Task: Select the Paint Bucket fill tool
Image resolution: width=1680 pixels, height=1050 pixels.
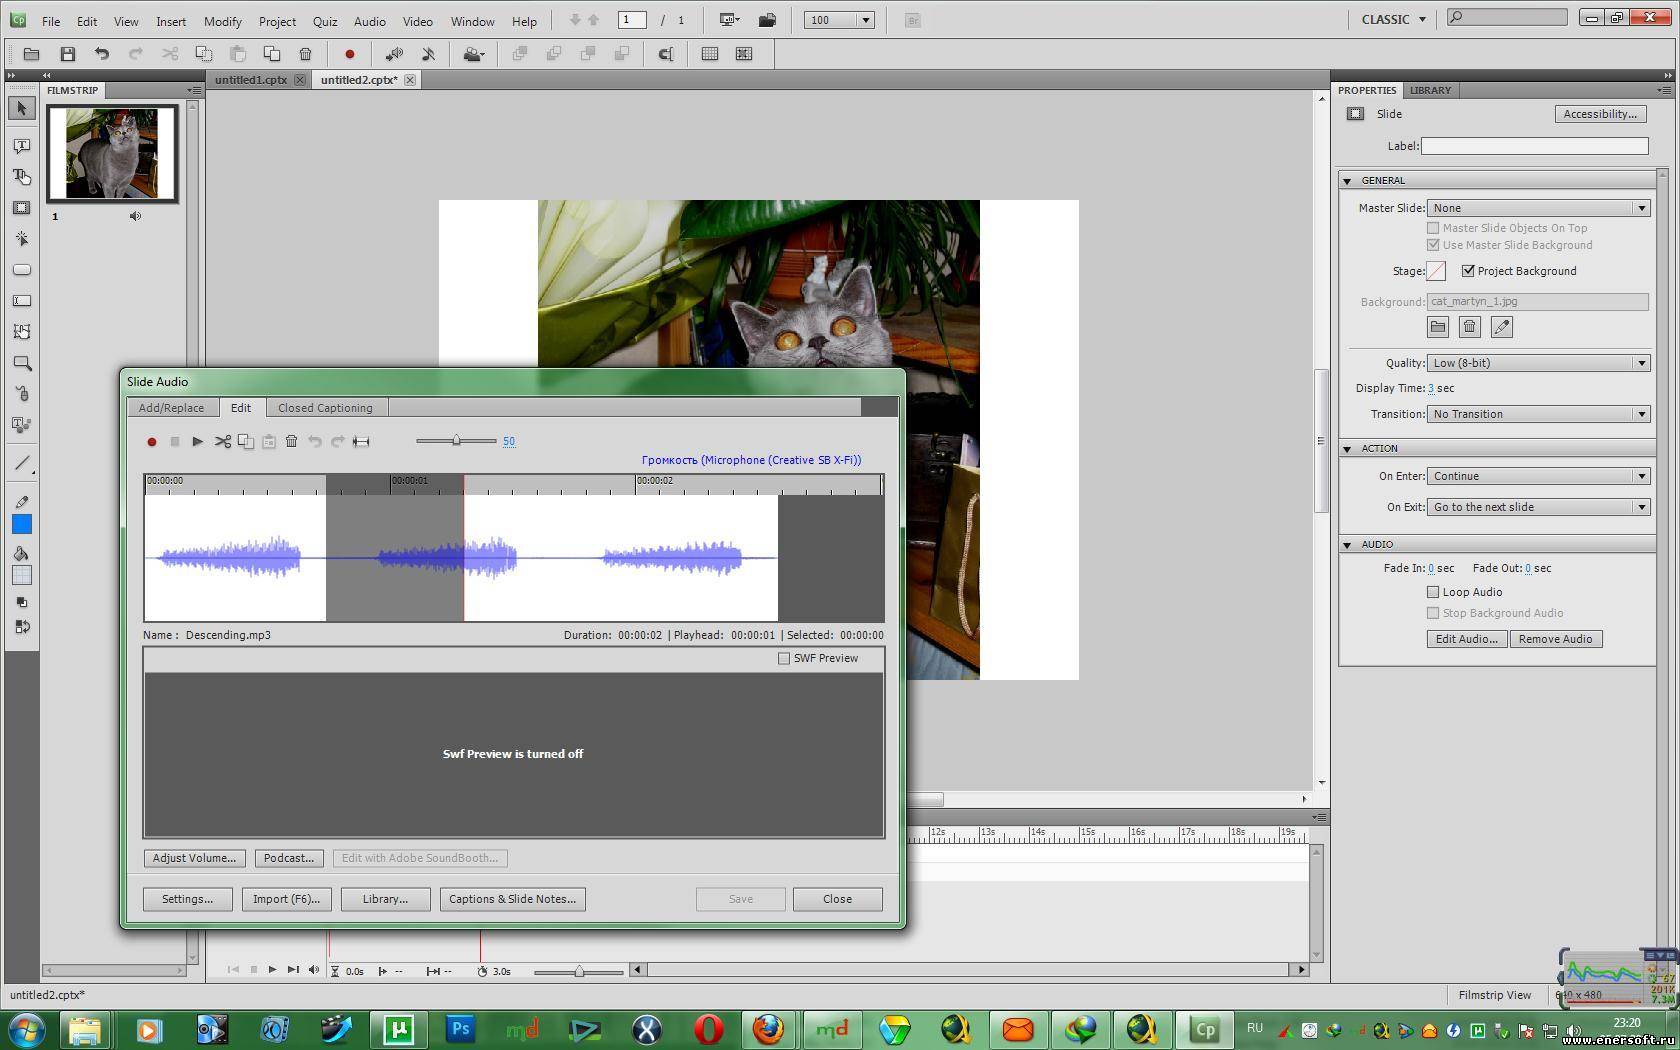Action: click(22, 553)
